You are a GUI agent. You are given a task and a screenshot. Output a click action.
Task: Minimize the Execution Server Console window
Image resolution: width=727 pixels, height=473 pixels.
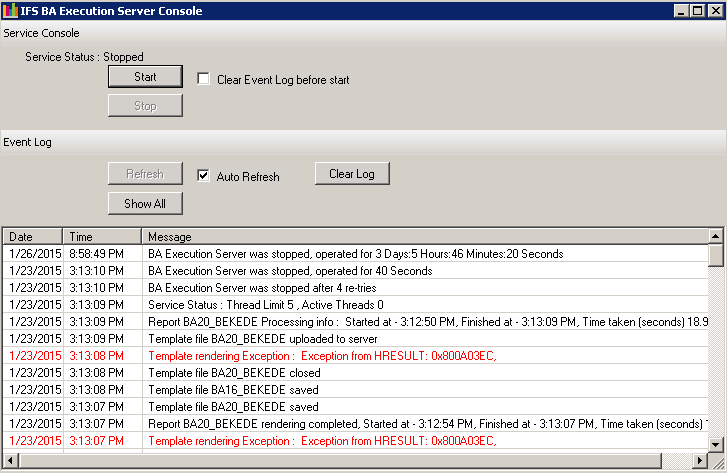pos(681,11)
